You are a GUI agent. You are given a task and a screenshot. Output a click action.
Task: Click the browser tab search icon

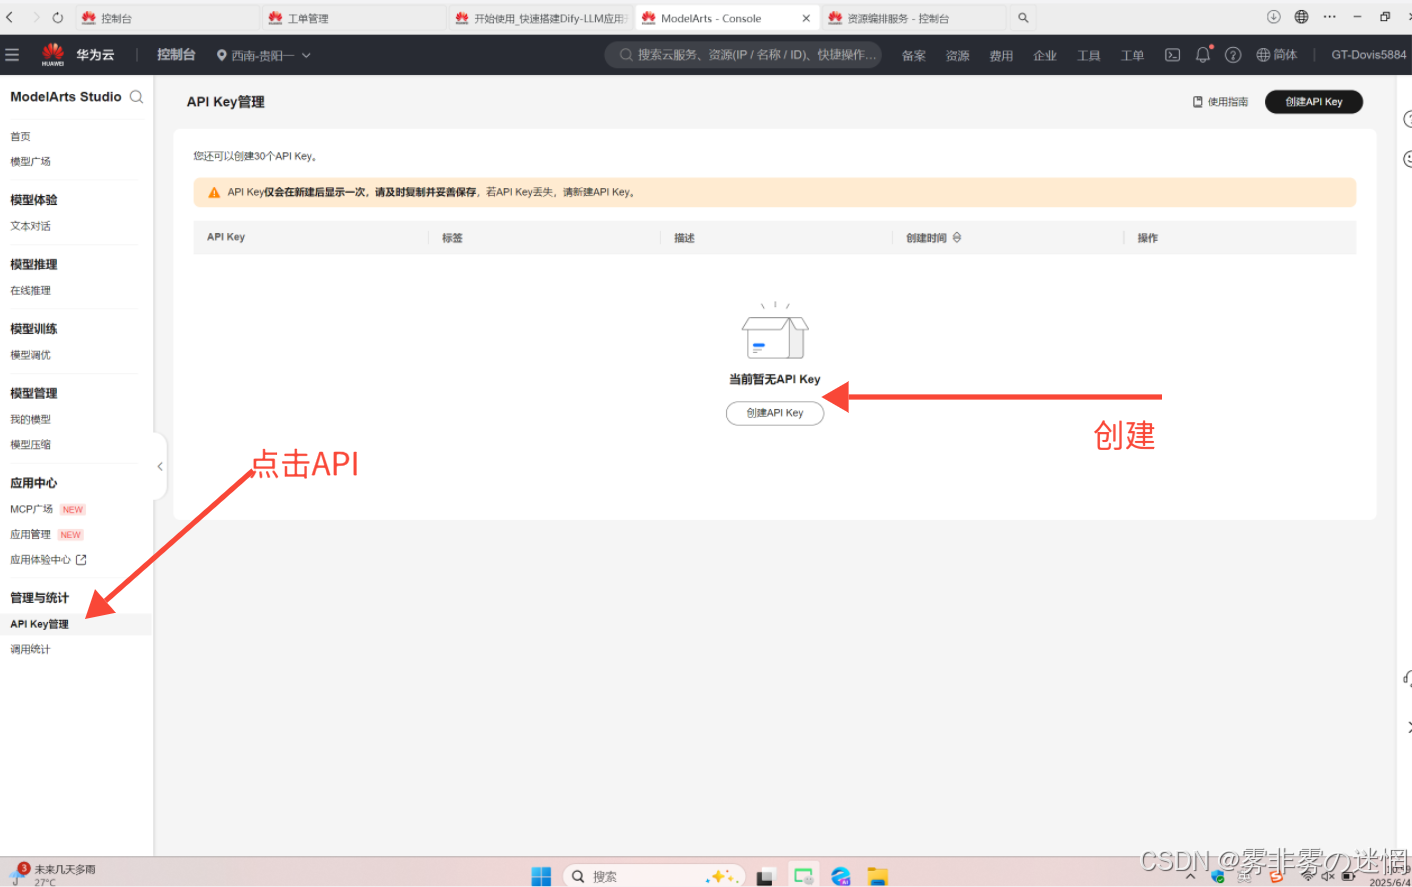pos(1023,18)
